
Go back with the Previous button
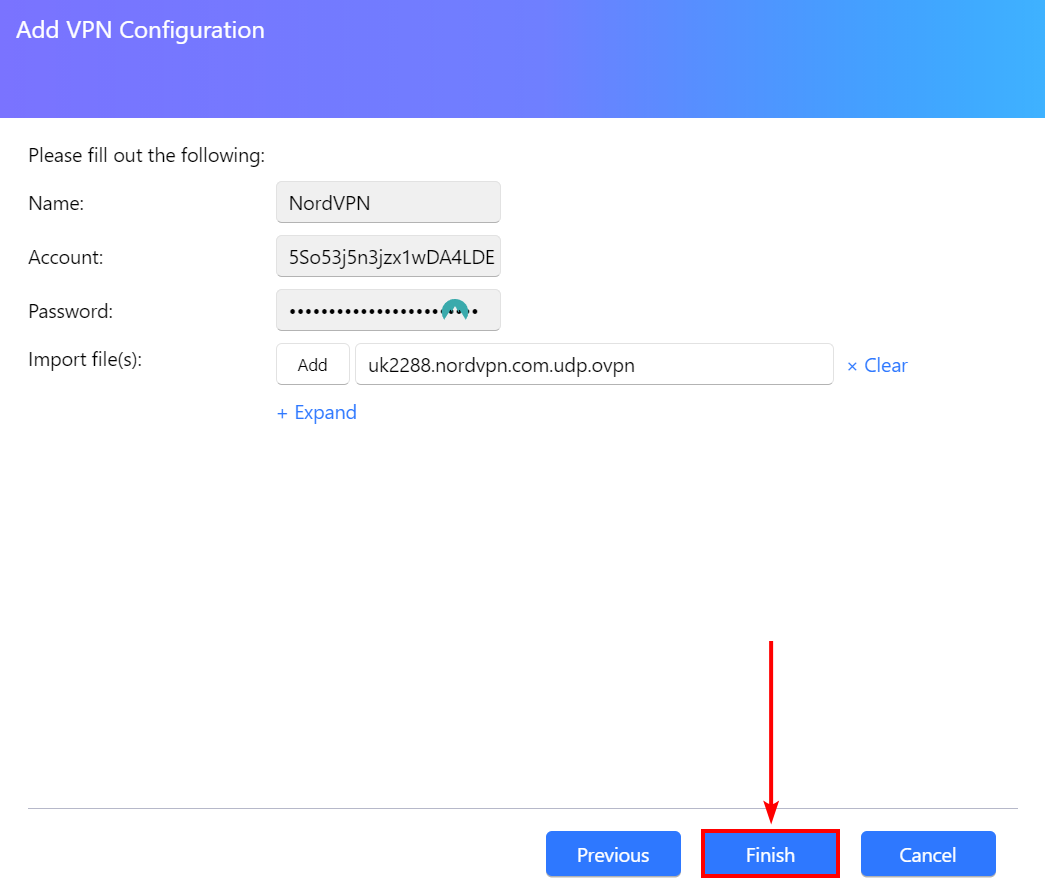click(x=613, y=854)
